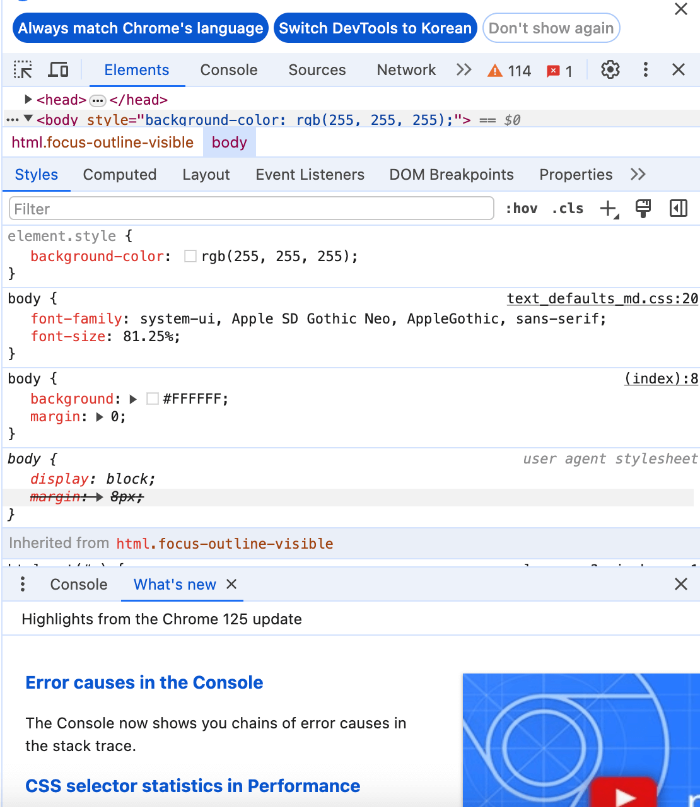Viewport: 700px width, 807px height.
Task: Edit the font-size 81.25% value
Action: click(x=148, y=336)
